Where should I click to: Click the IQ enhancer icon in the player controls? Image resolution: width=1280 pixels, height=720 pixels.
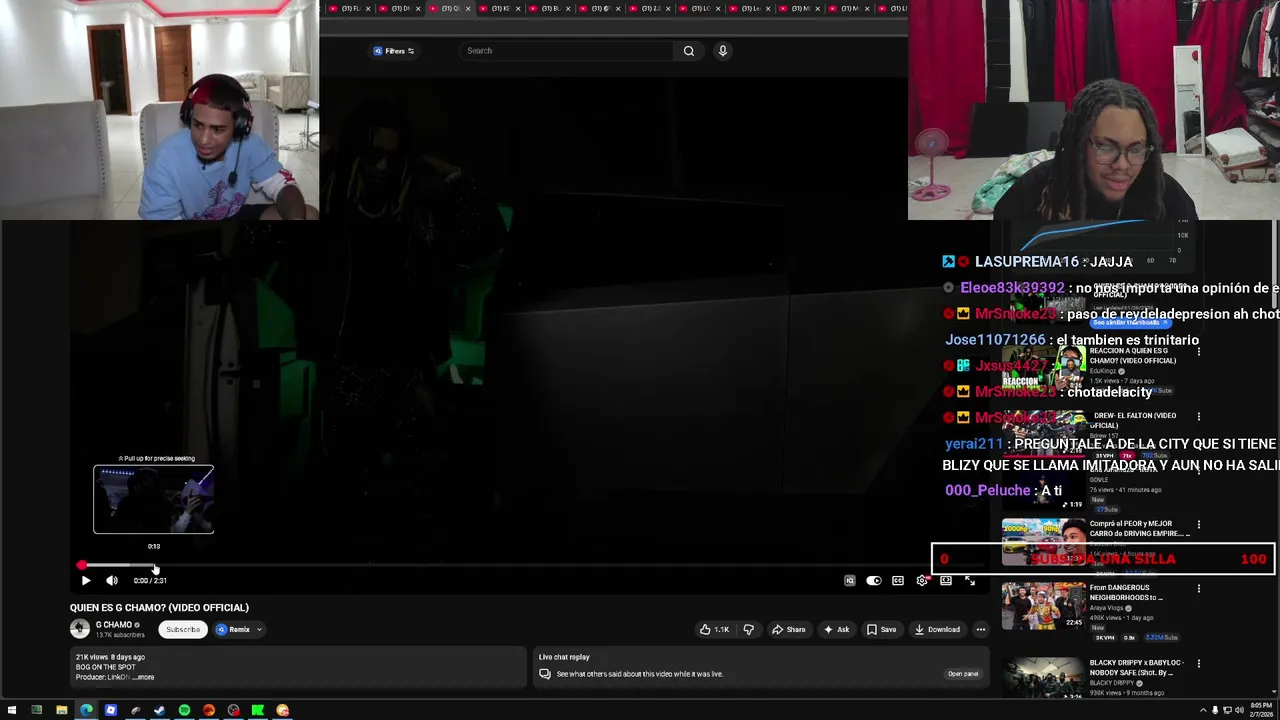coord(849,580)
